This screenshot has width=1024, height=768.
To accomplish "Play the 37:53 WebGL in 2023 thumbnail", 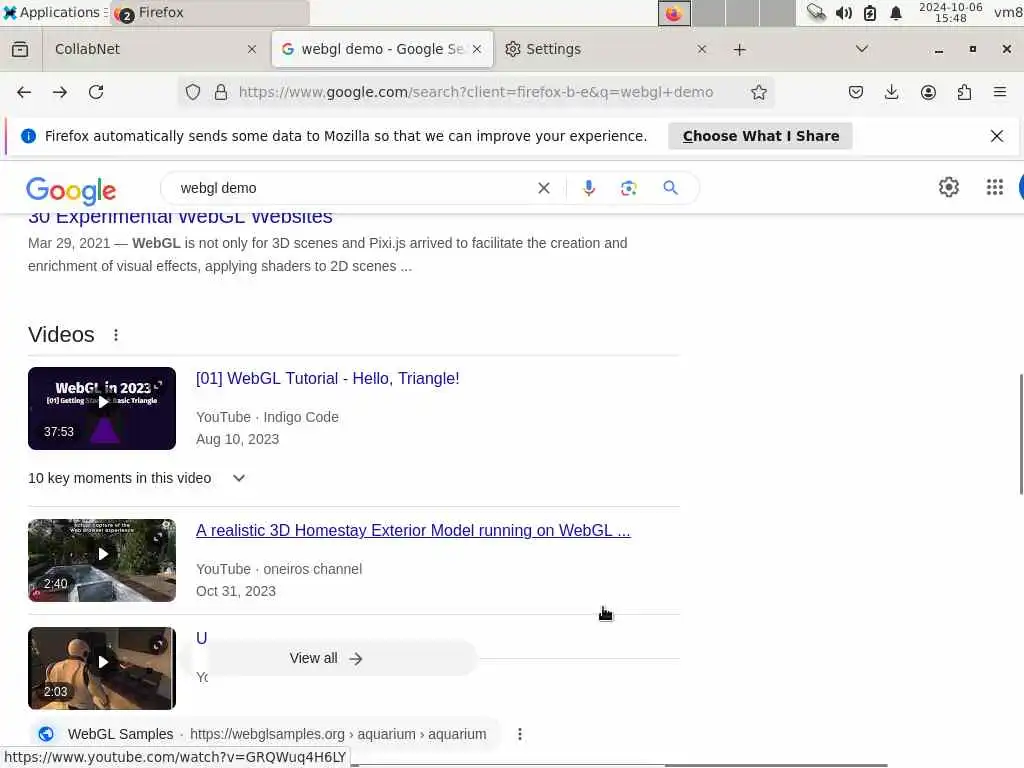I will click(102, 408).
